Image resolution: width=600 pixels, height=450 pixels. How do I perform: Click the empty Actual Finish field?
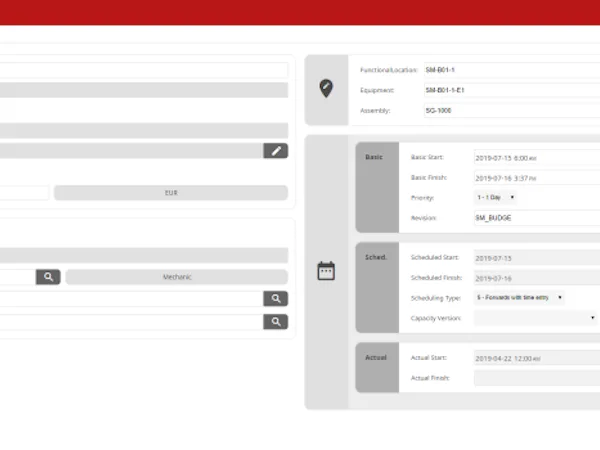(537, 378)
